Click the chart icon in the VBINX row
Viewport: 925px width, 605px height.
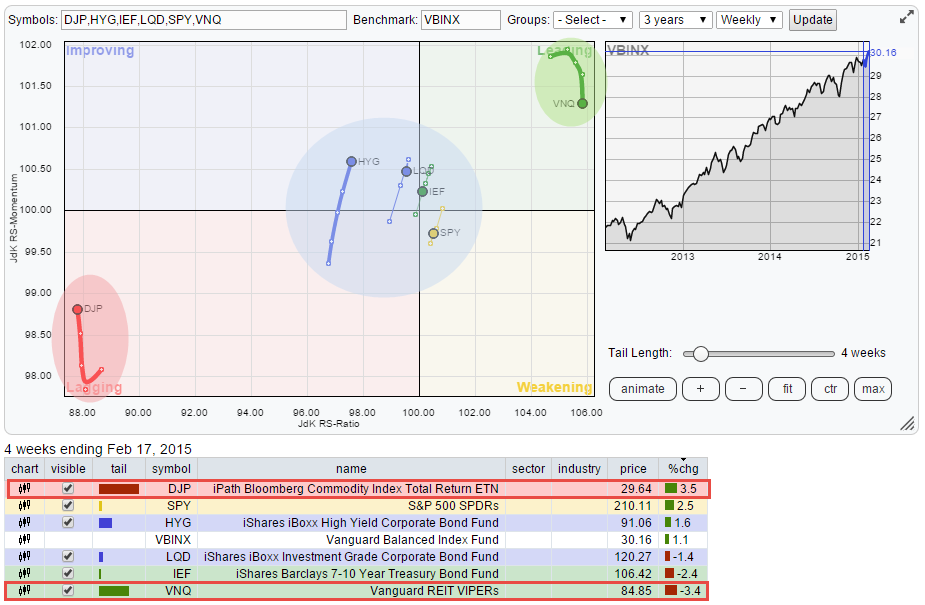click(24, 540)
